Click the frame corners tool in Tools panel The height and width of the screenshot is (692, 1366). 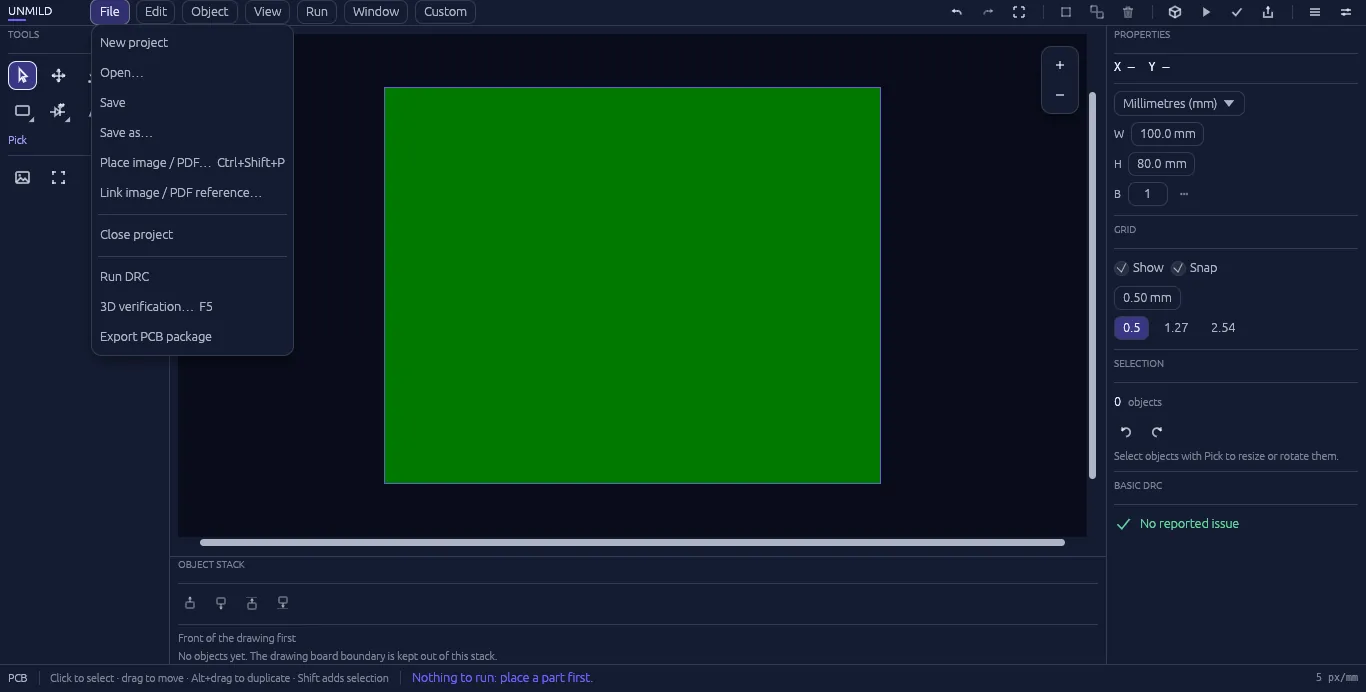[59, 177]
